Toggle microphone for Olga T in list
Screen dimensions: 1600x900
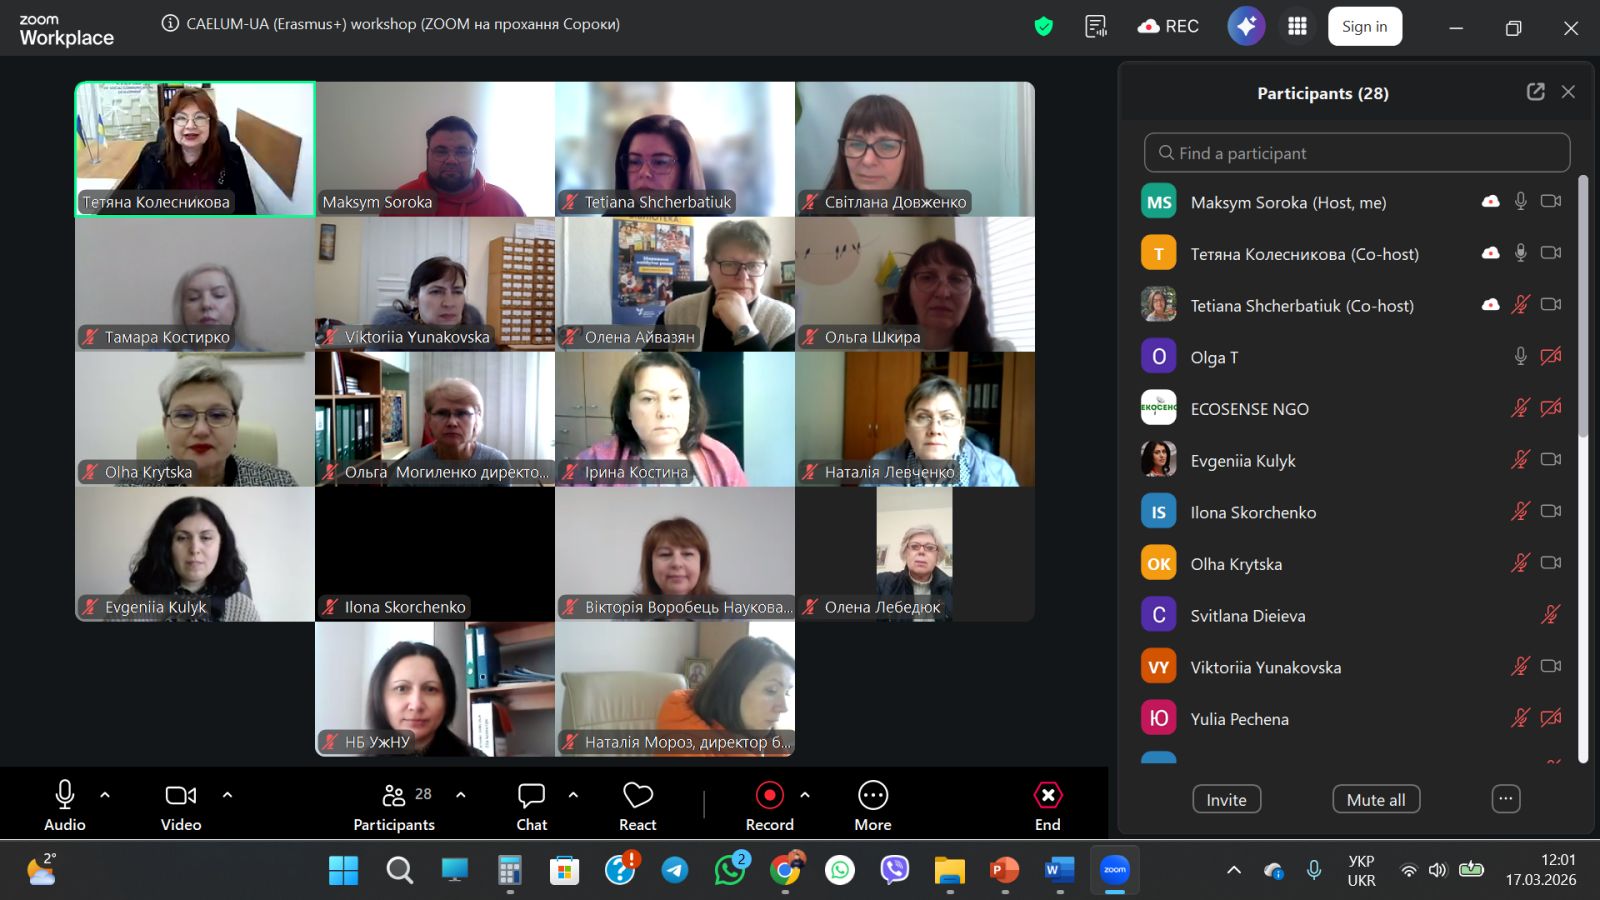(x=1520, y=357)
